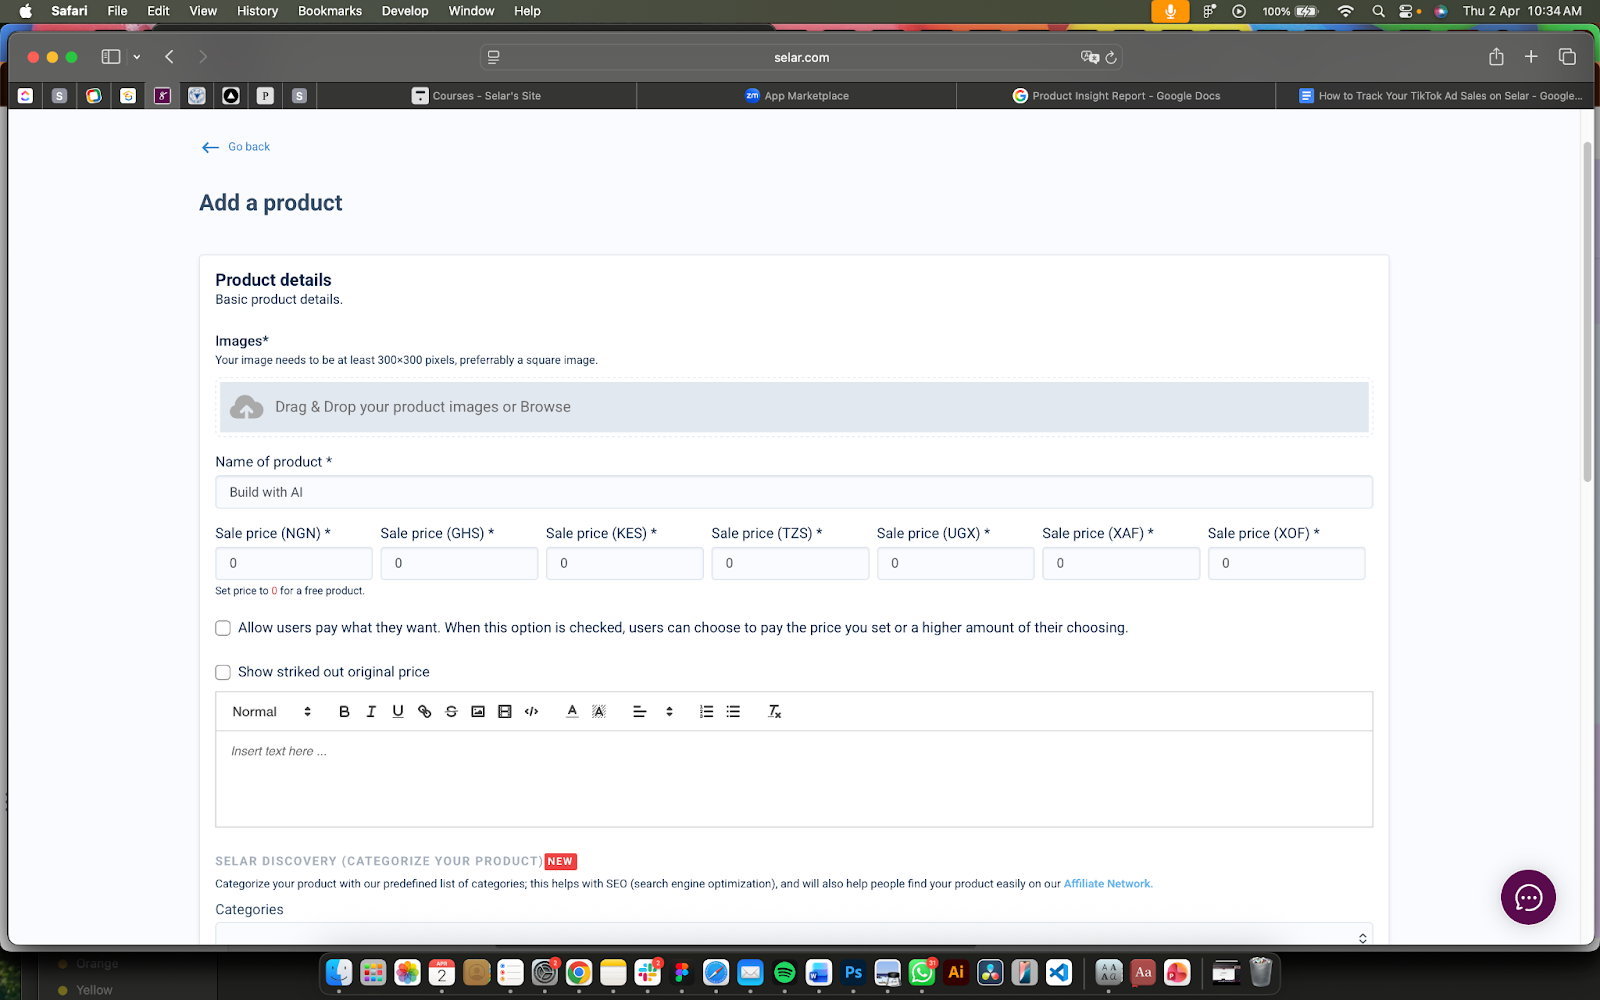The height and width of the screenshot is (1000, 1600).
Task: Open the Bookmarks menu in menu bar
Action: 329,11
